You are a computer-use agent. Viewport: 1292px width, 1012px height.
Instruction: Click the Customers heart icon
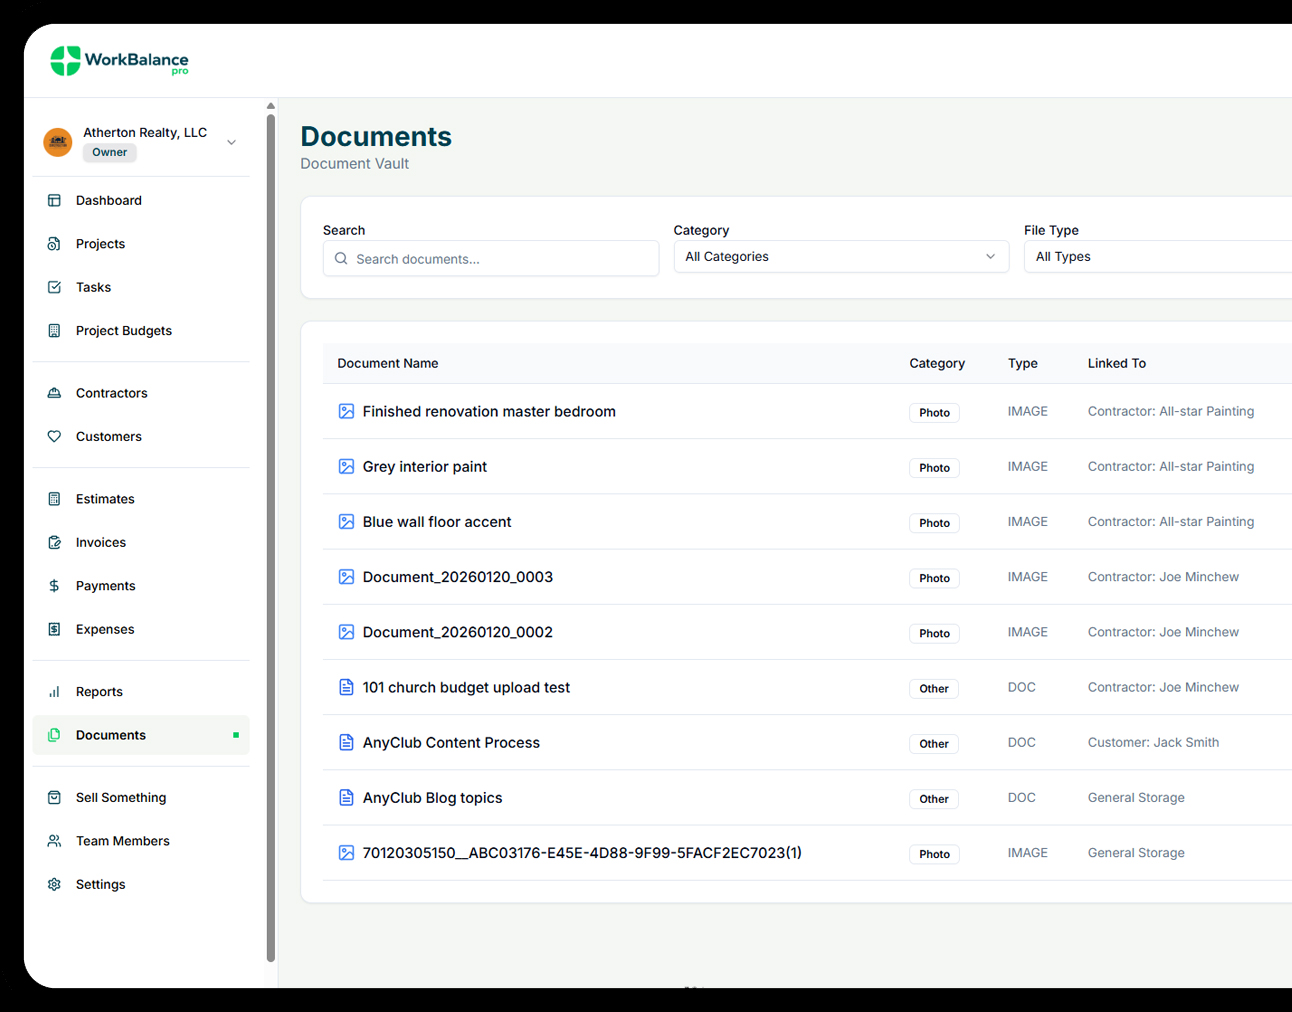[54, 437]
